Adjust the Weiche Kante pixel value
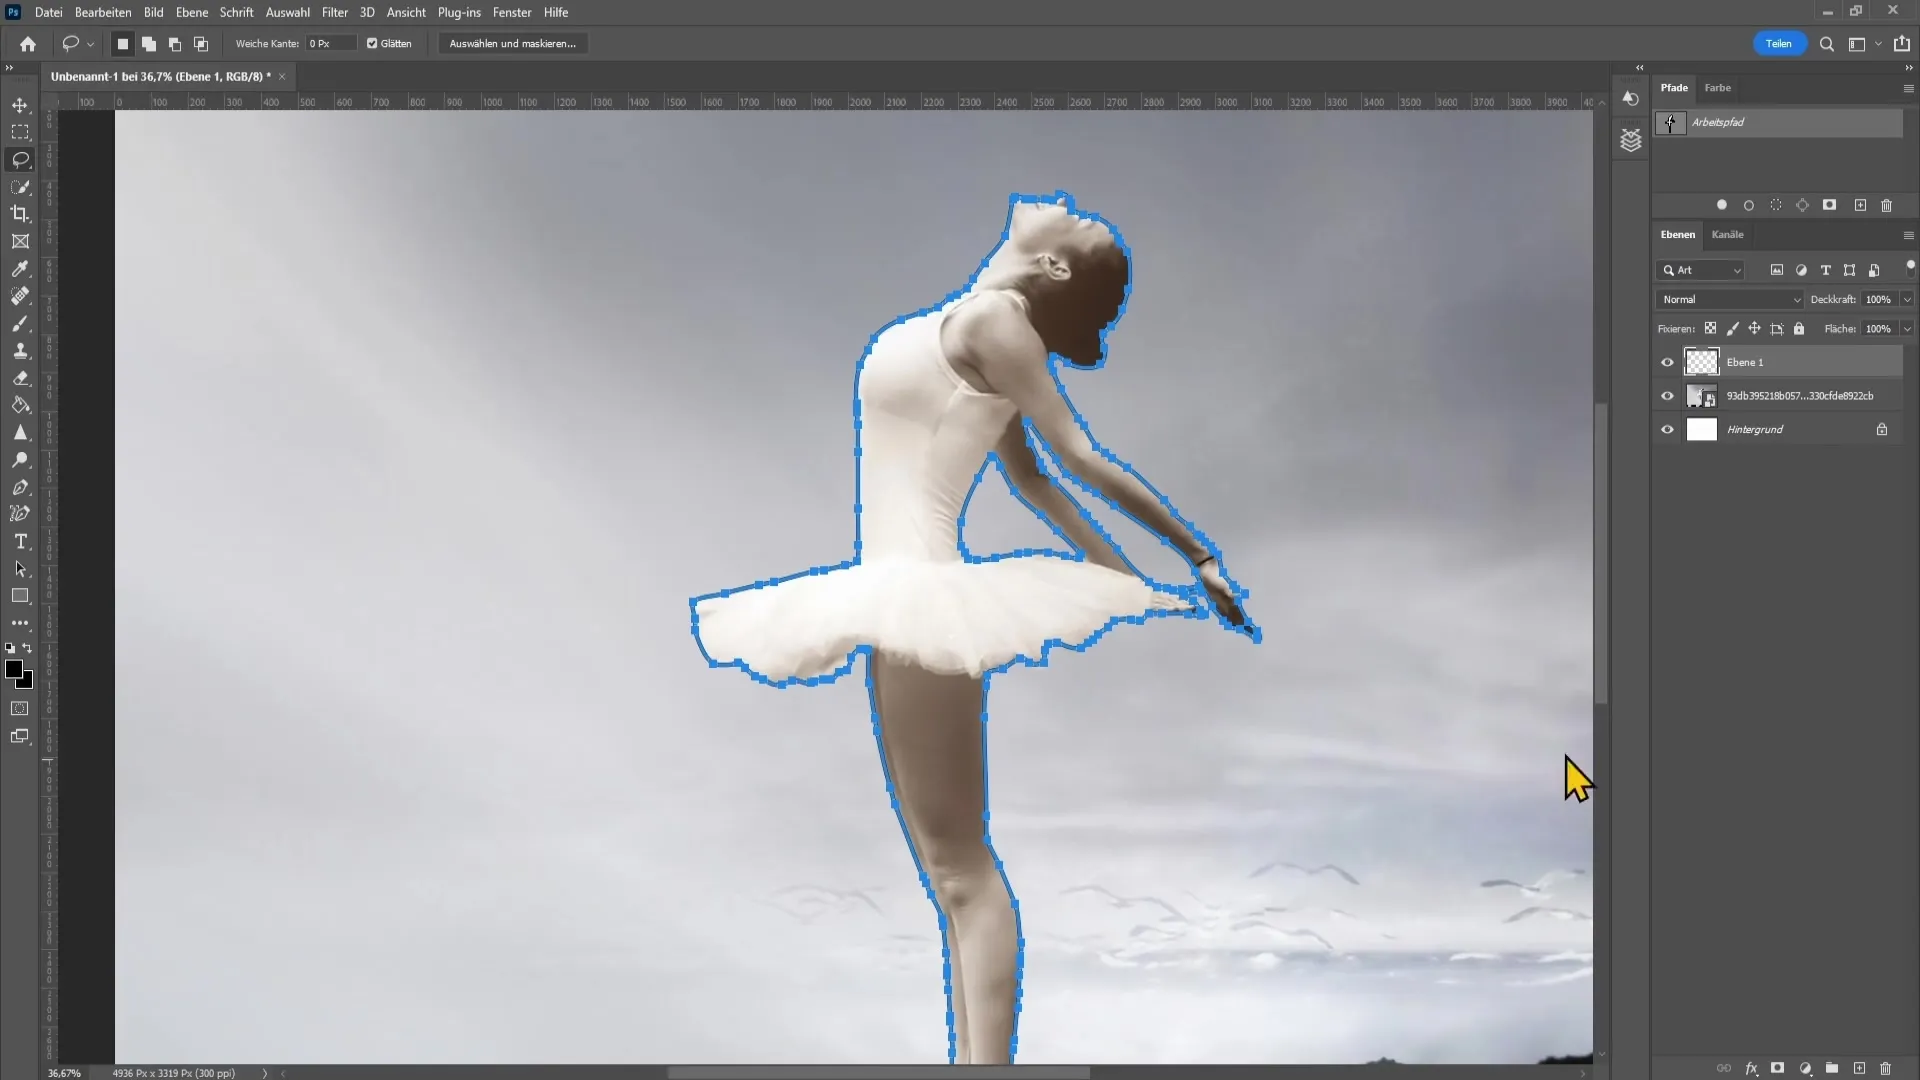1920x1080 pixels. [328, 44]
